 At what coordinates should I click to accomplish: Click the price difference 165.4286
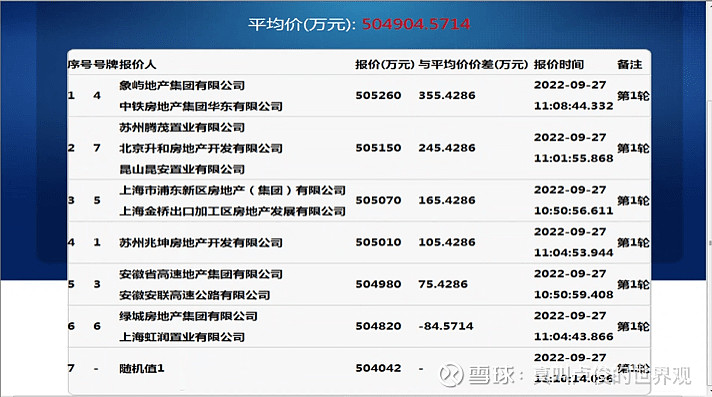[447, 200]
